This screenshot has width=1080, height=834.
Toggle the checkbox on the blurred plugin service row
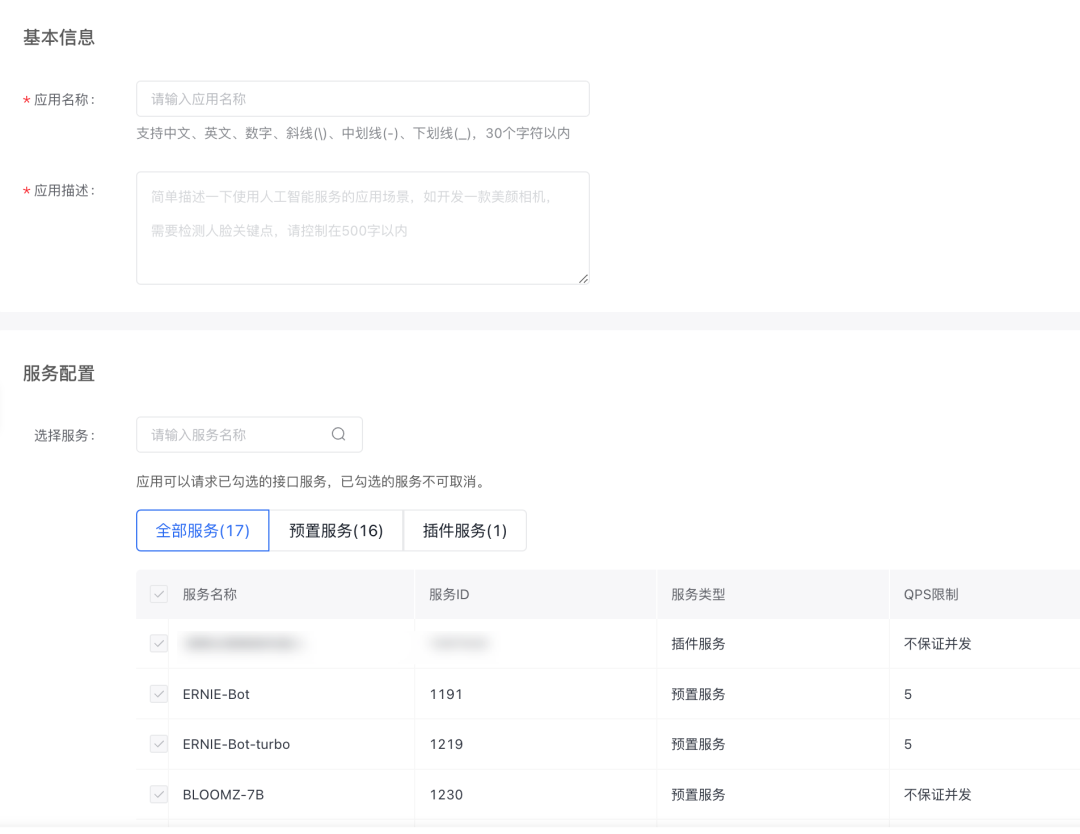tap(157, 643)
